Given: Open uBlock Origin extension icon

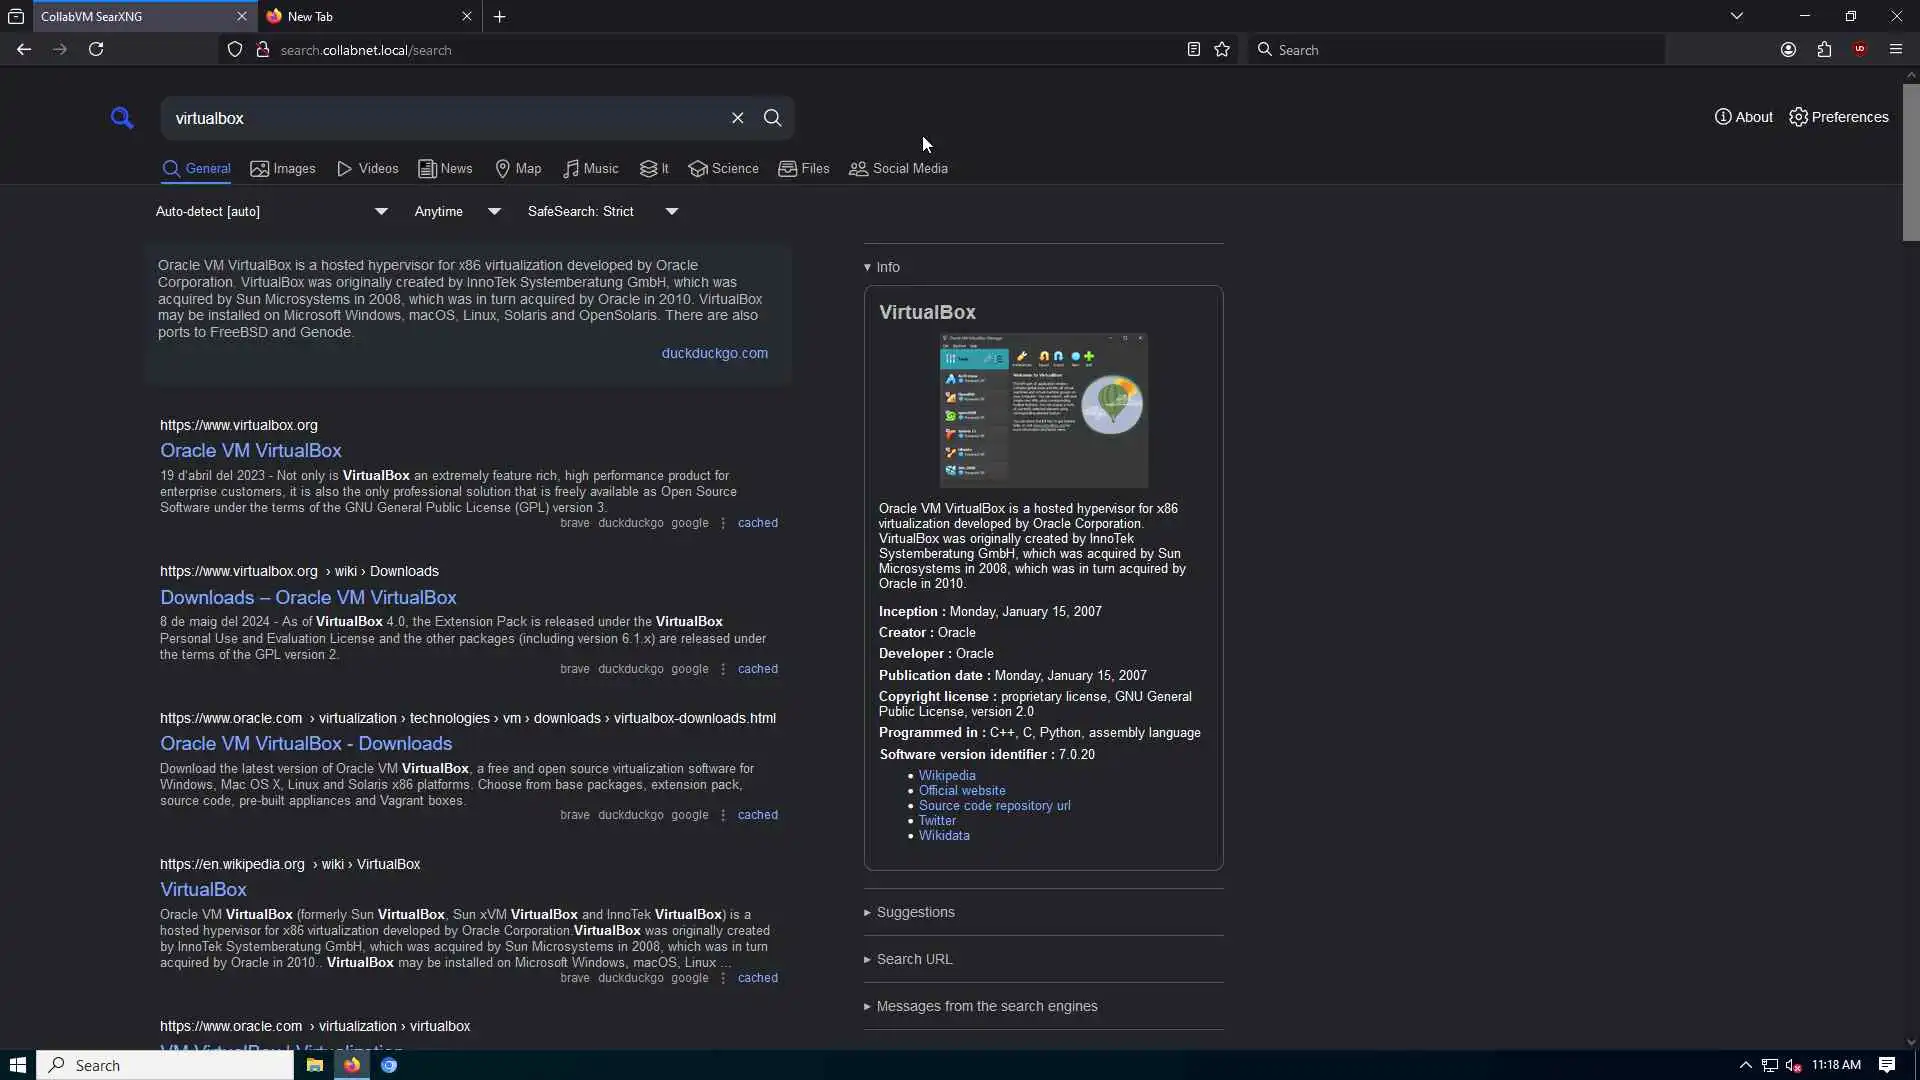Looking at the screenshot, I should (1859, 50).
